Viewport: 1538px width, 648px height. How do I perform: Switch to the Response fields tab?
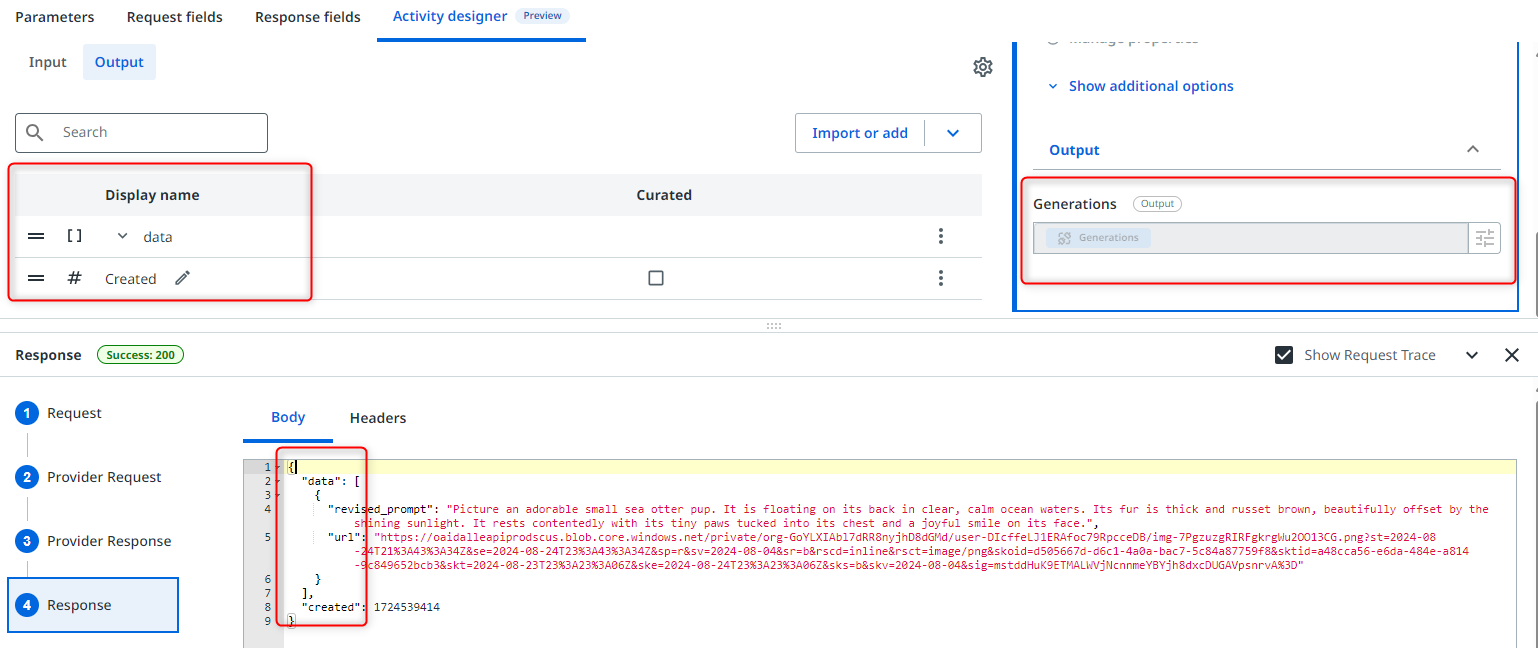pos(308,17)
